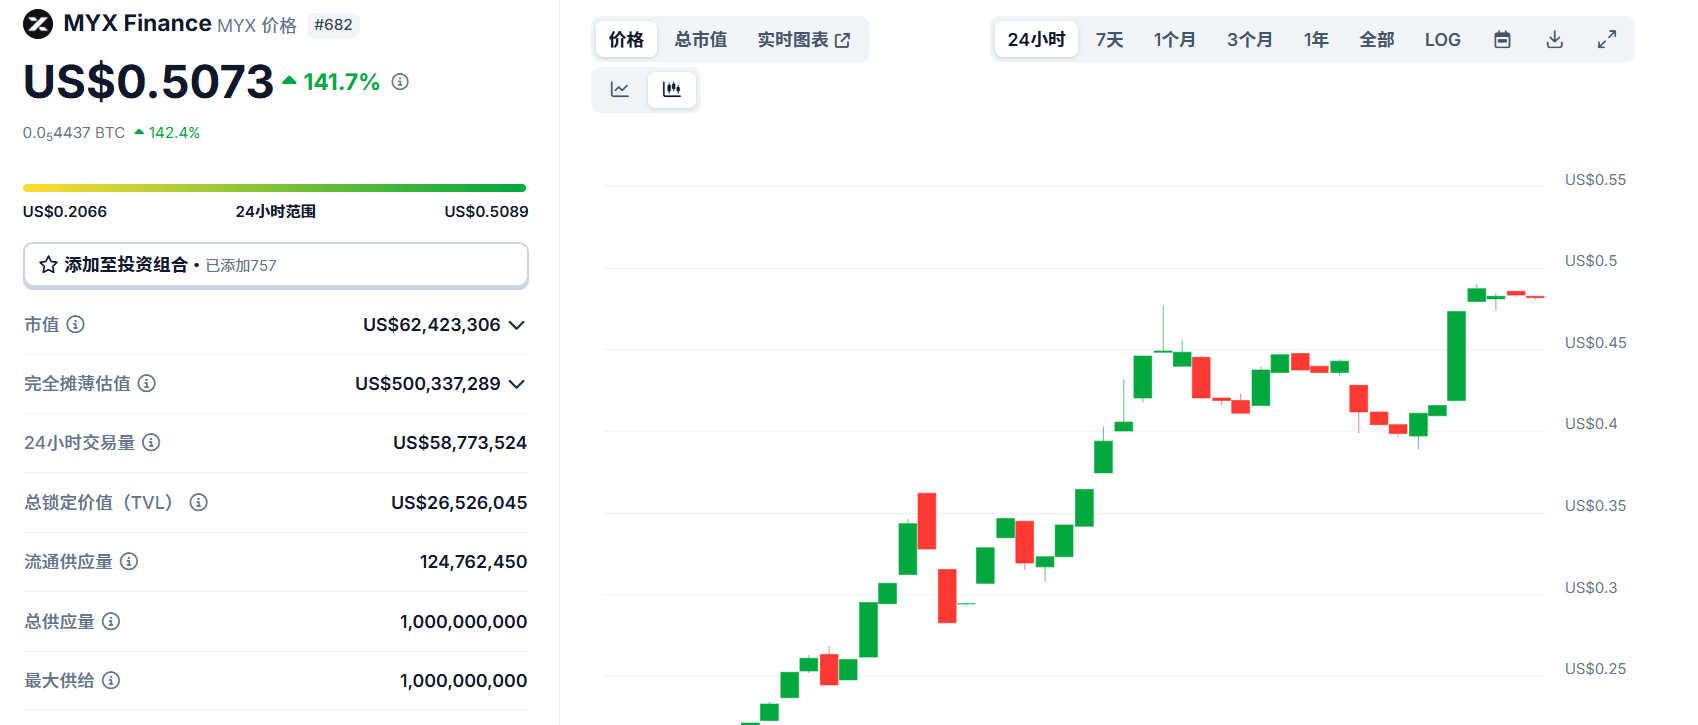Select the 全部 time range

1377,40
